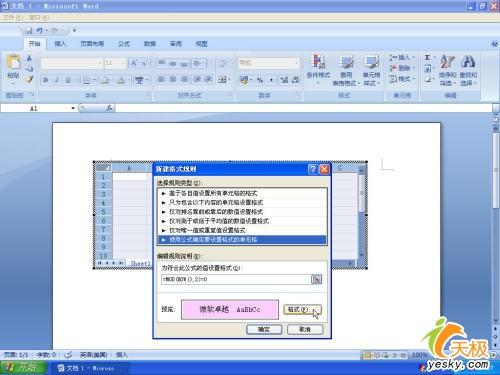Switch to the 公式 (Formulas) tab
Screen dimensions: 500x375
tap(124, 44)
